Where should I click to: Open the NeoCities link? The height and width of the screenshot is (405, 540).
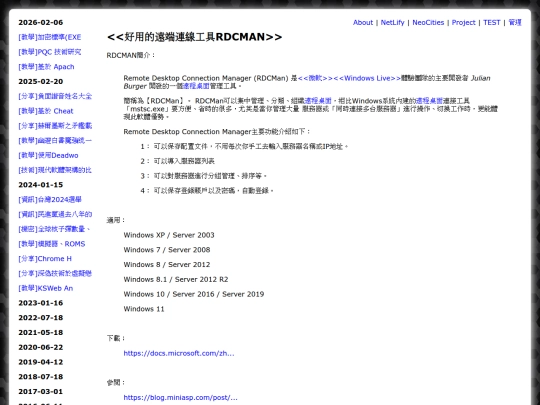click(x=428, y=22)
